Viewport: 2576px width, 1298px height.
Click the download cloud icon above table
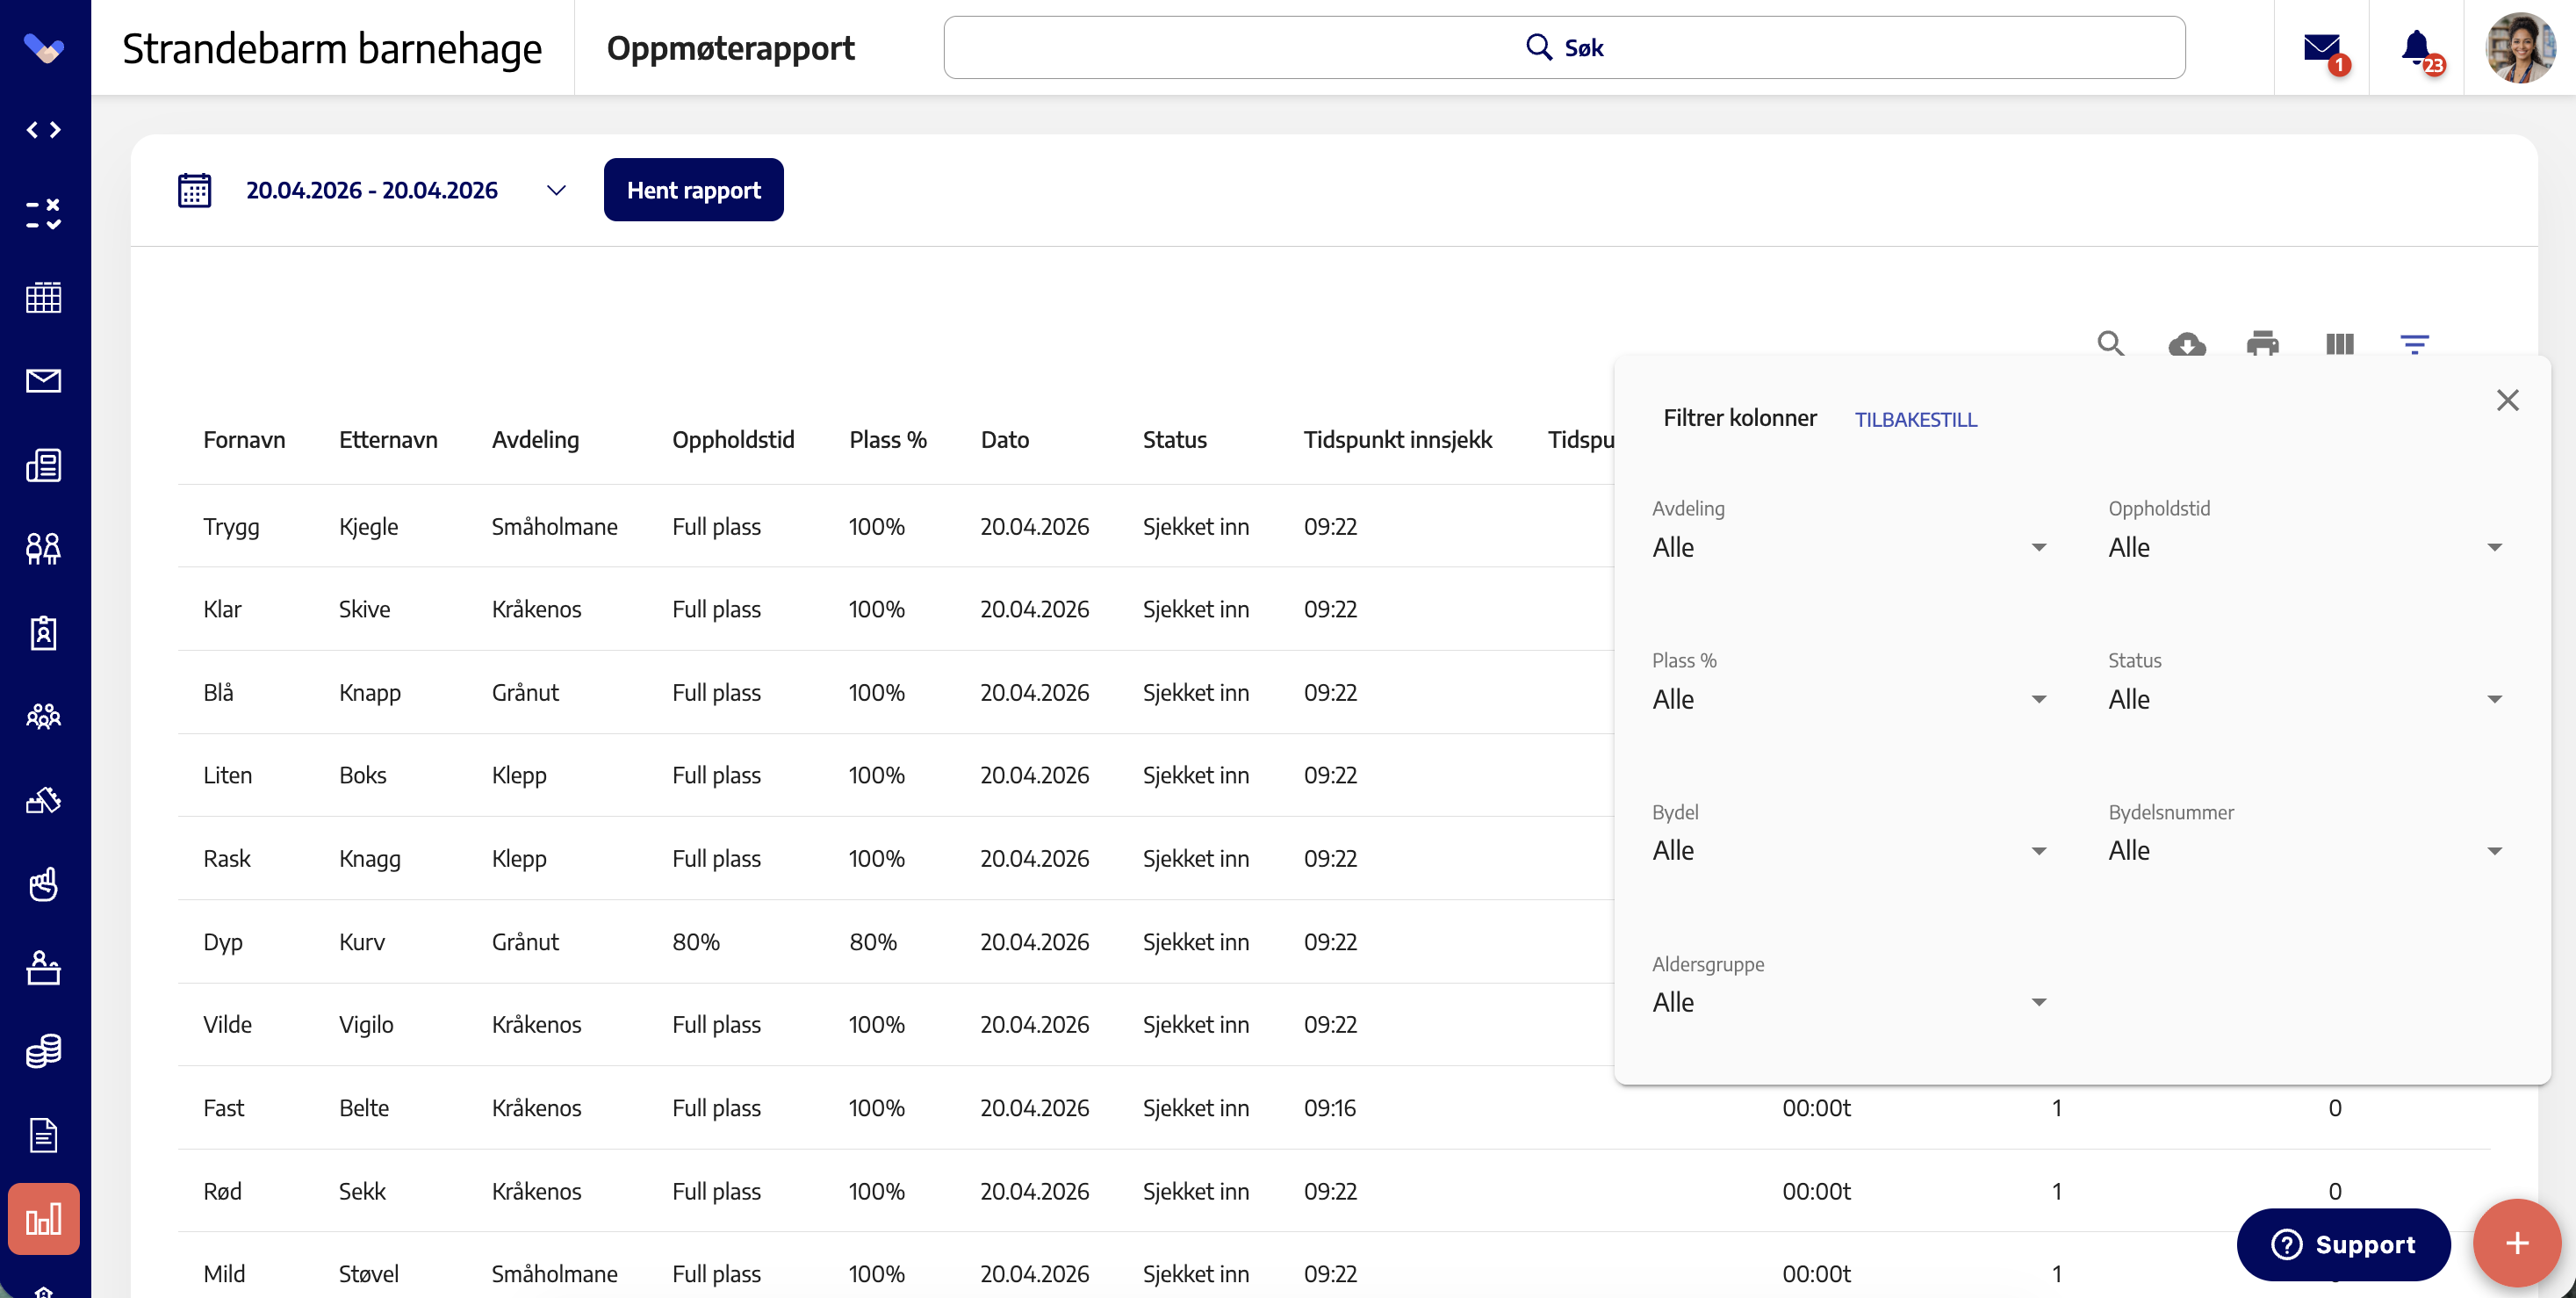[x=2187, y=345]
